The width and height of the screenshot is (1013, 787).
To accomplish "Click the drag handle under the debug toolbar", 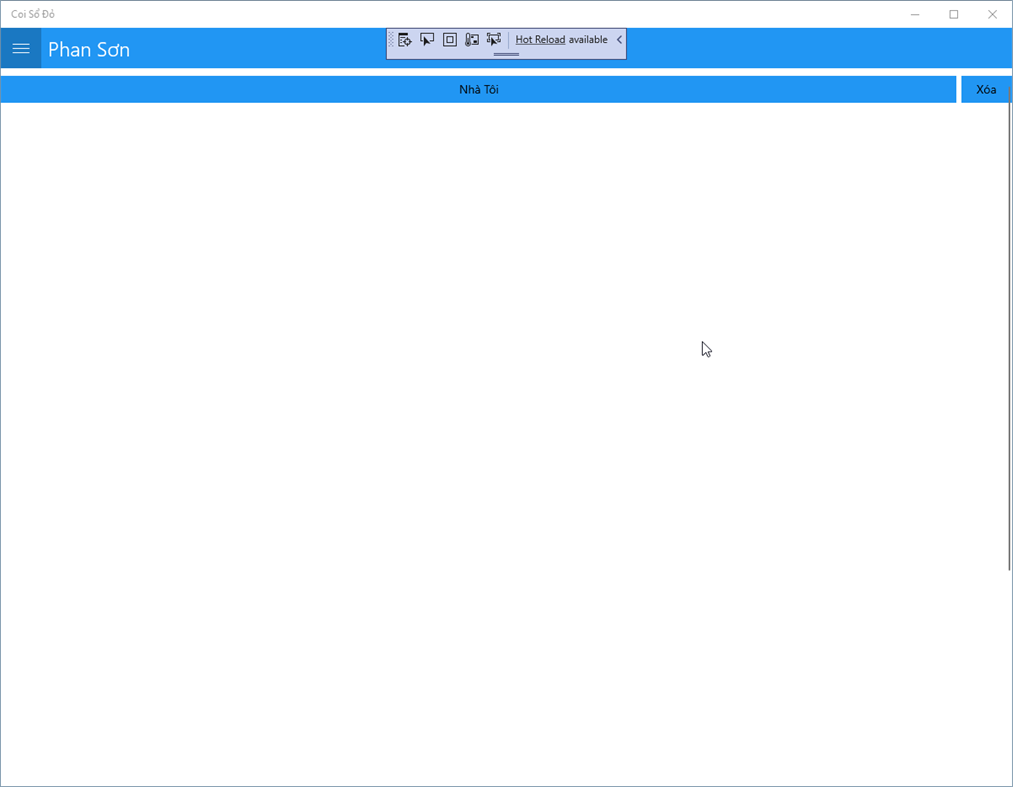I will [507, 52].
